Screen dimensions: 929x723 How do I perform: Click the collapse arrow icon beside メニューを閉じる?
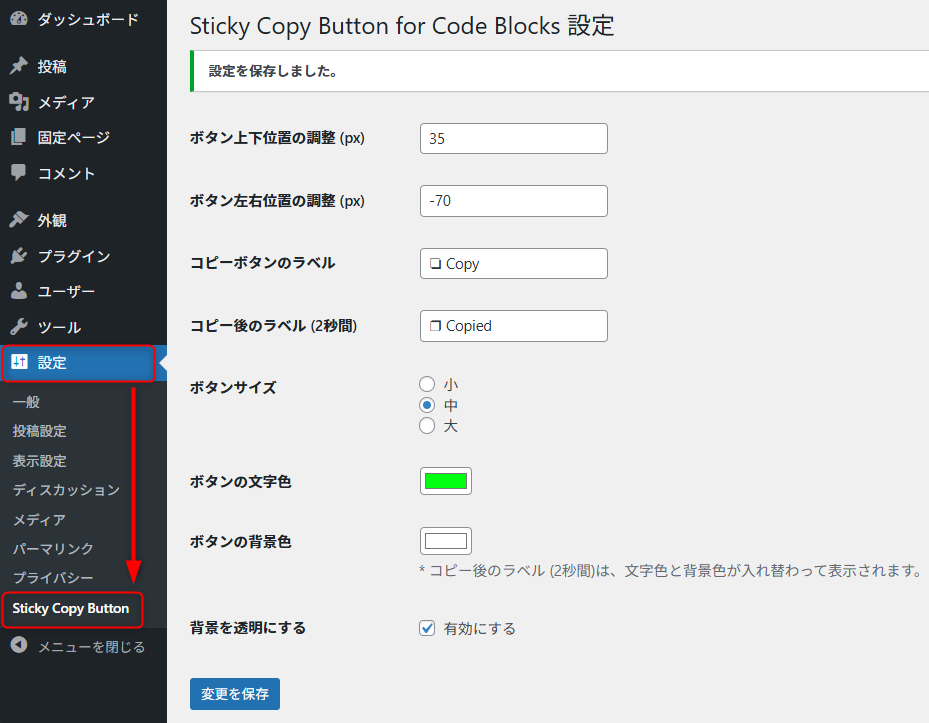[x=19, y=645]
